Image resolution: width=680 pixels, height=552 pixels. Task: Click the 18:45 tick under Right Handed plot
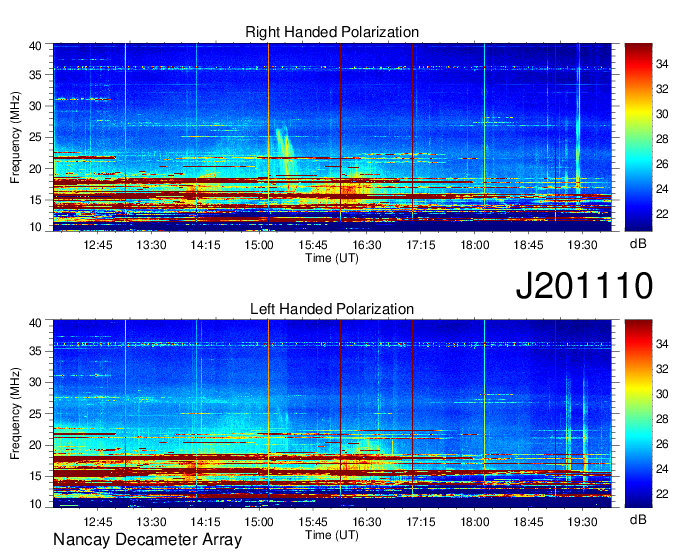click(529, 245)
